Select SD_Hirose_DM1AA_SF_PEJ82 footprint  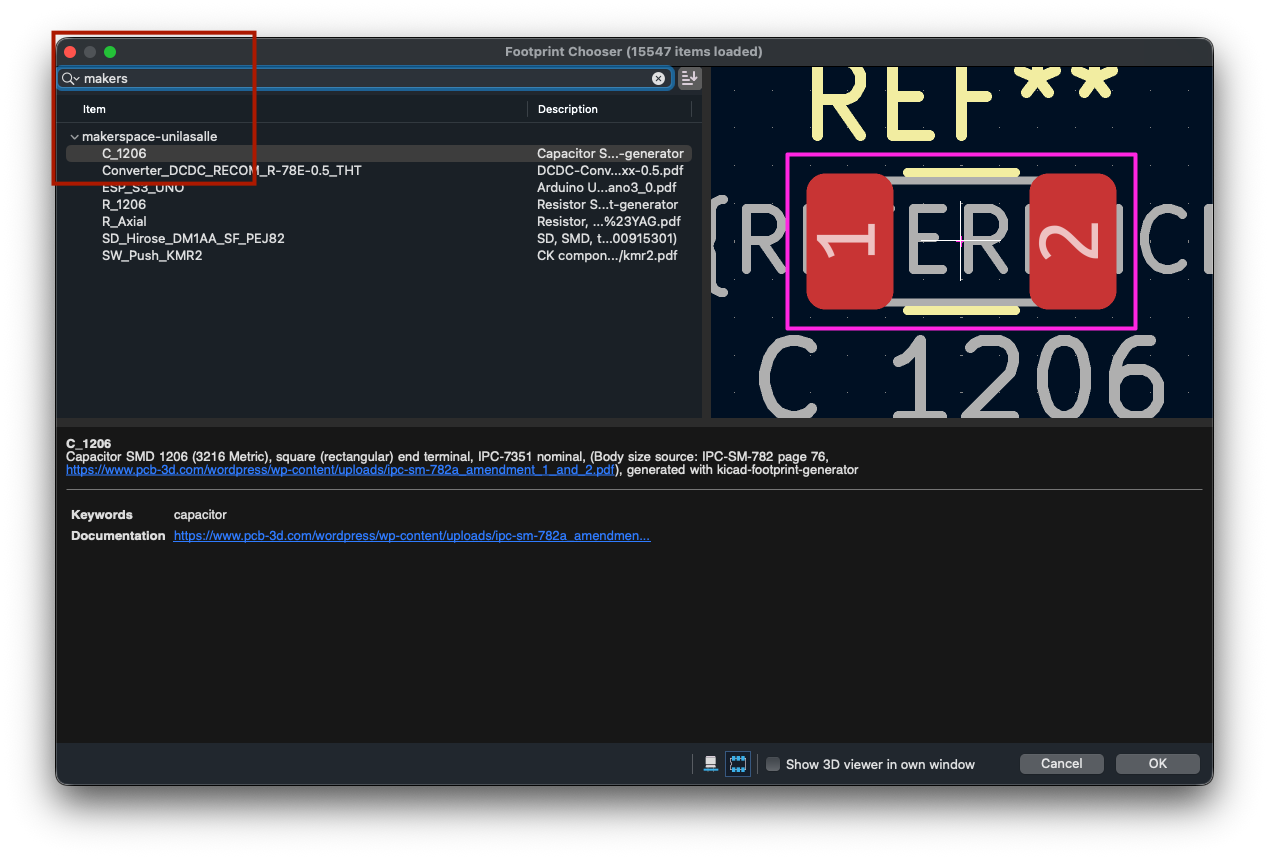coord(193,239)
